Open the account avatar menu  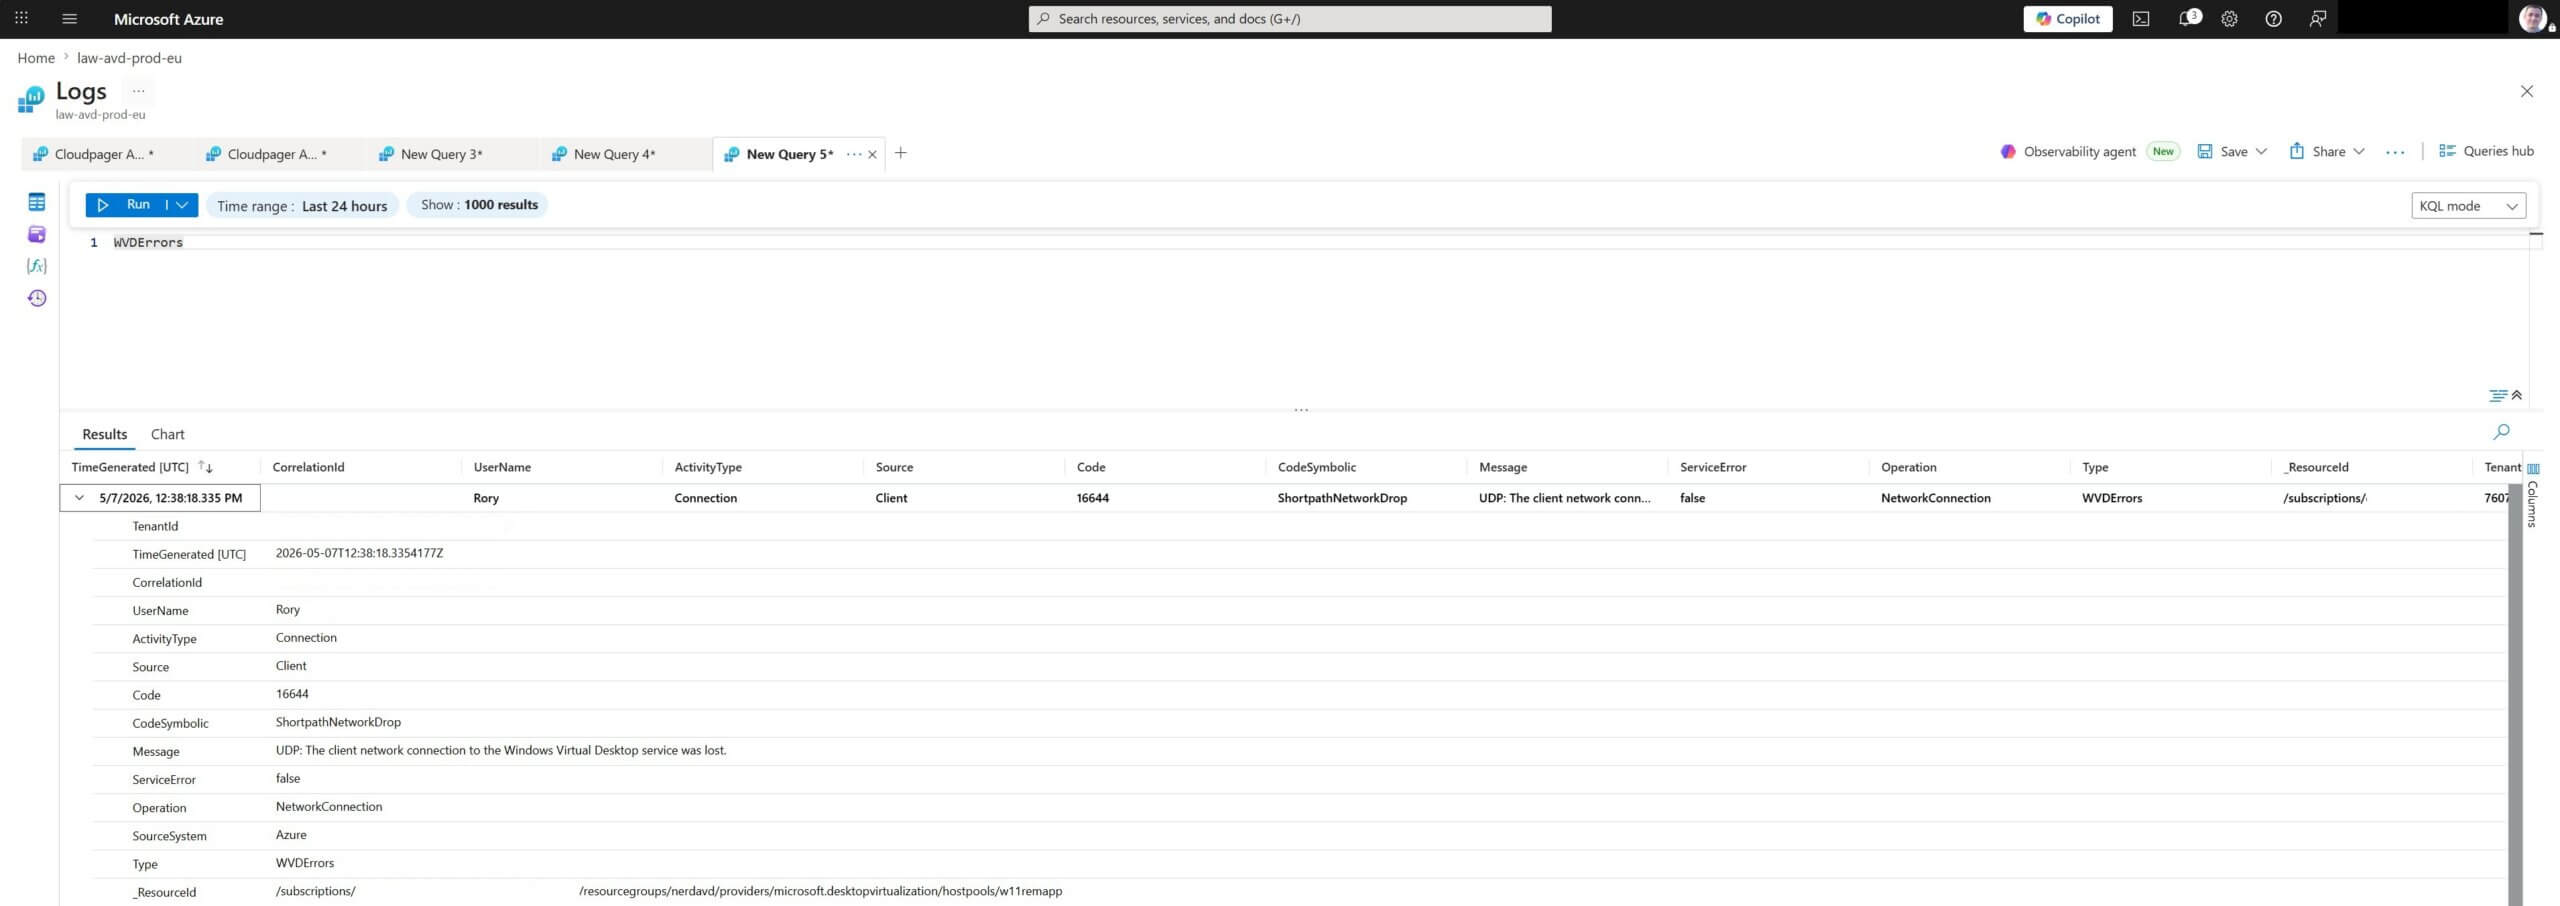2531,18
